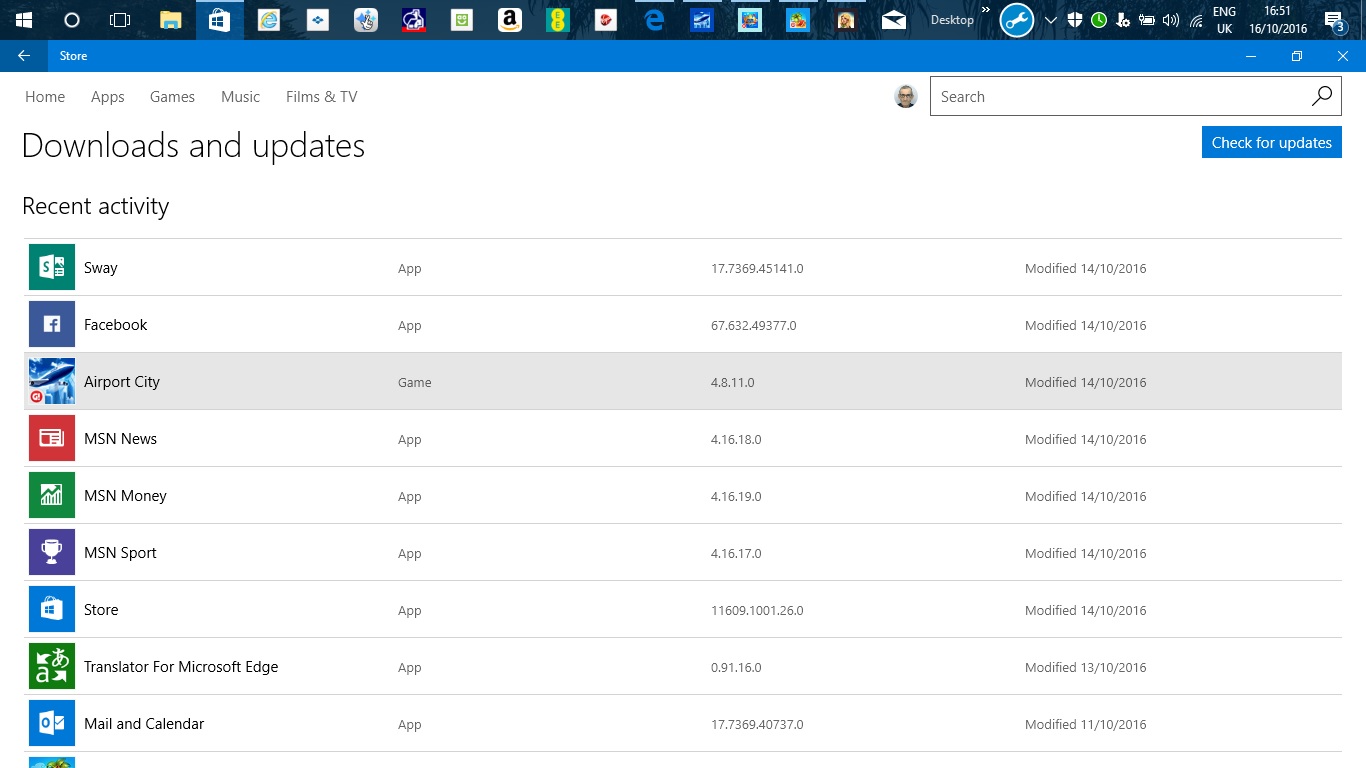The width and height of the screenshot is (1366, 768).
Task: Open the Sway app name link
Action: pyautogui.click(x=101, y=268)
